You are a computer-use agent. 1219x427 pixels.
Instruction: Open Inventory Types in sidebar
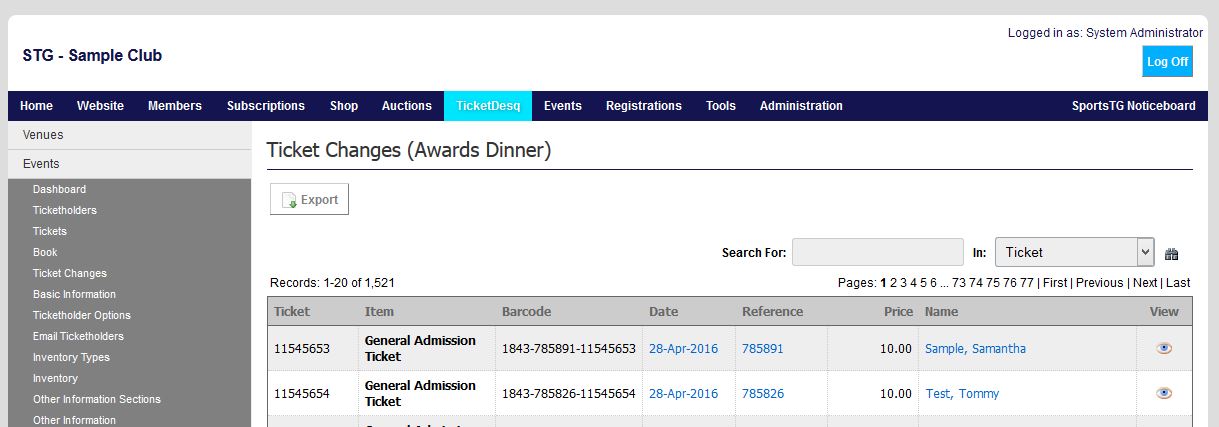[x=72, y=357]
